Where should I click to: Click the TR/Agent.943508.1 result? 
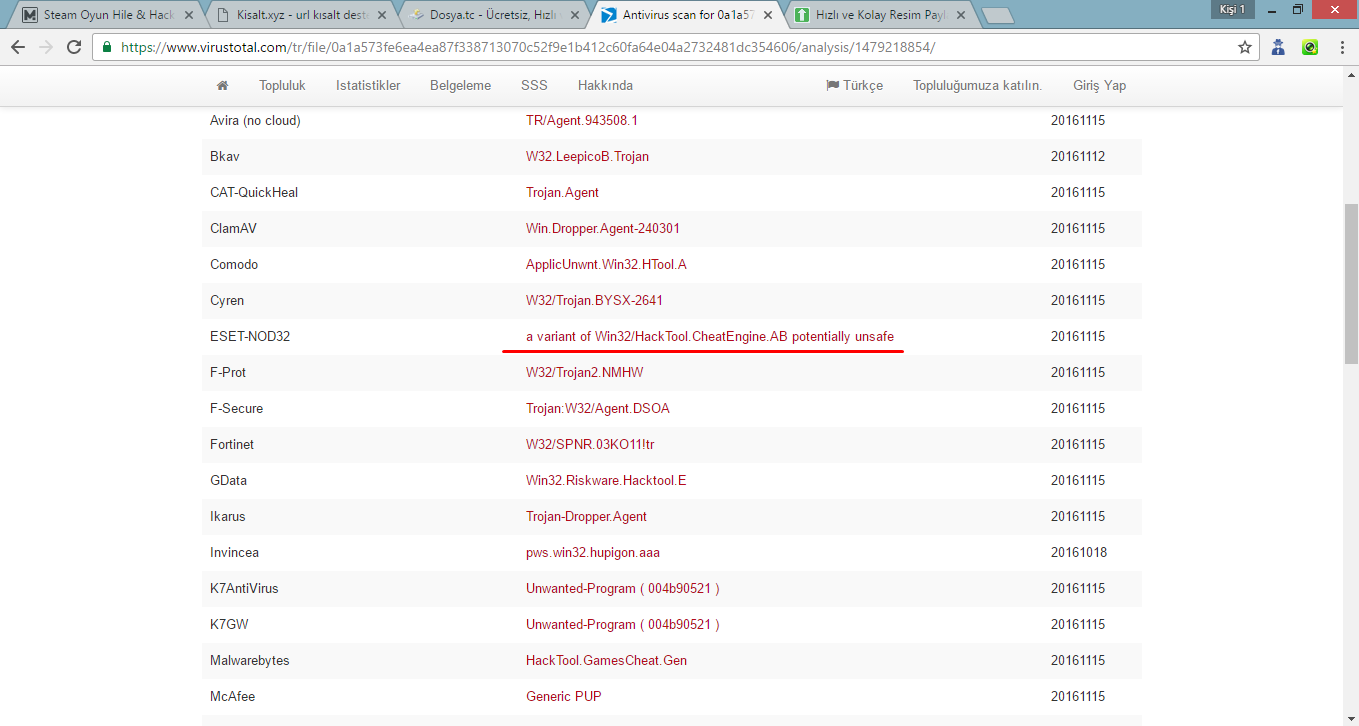pyautogui.click(x=581, y=120)
